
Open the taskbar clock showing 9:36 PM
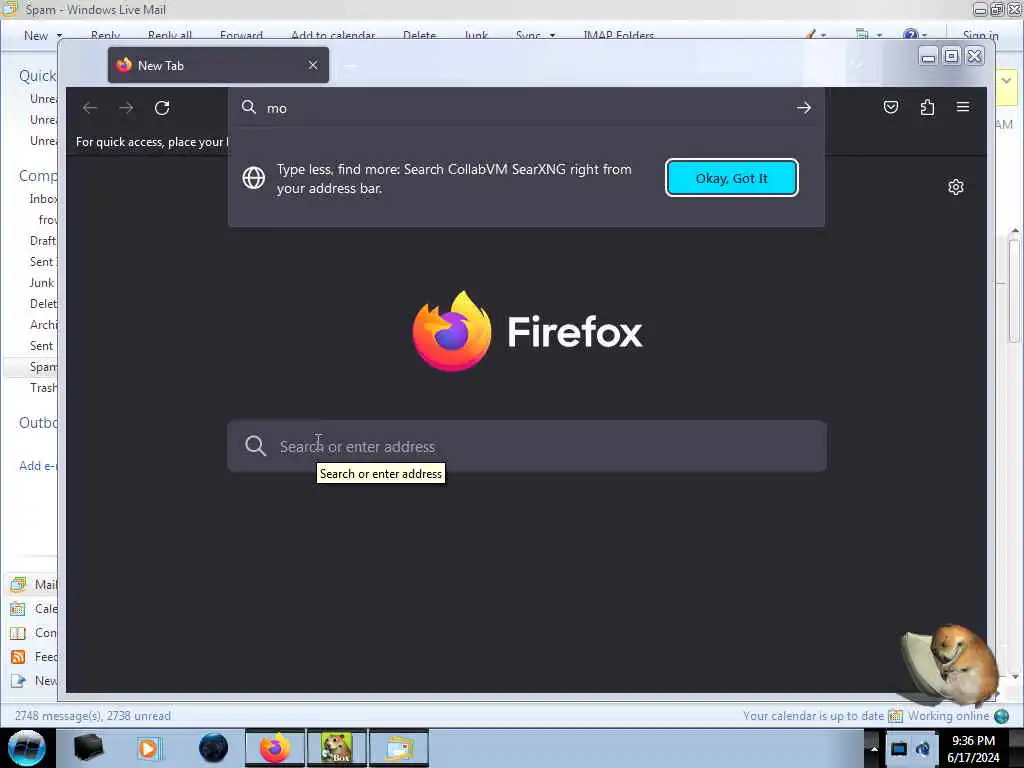pos(973,749)
